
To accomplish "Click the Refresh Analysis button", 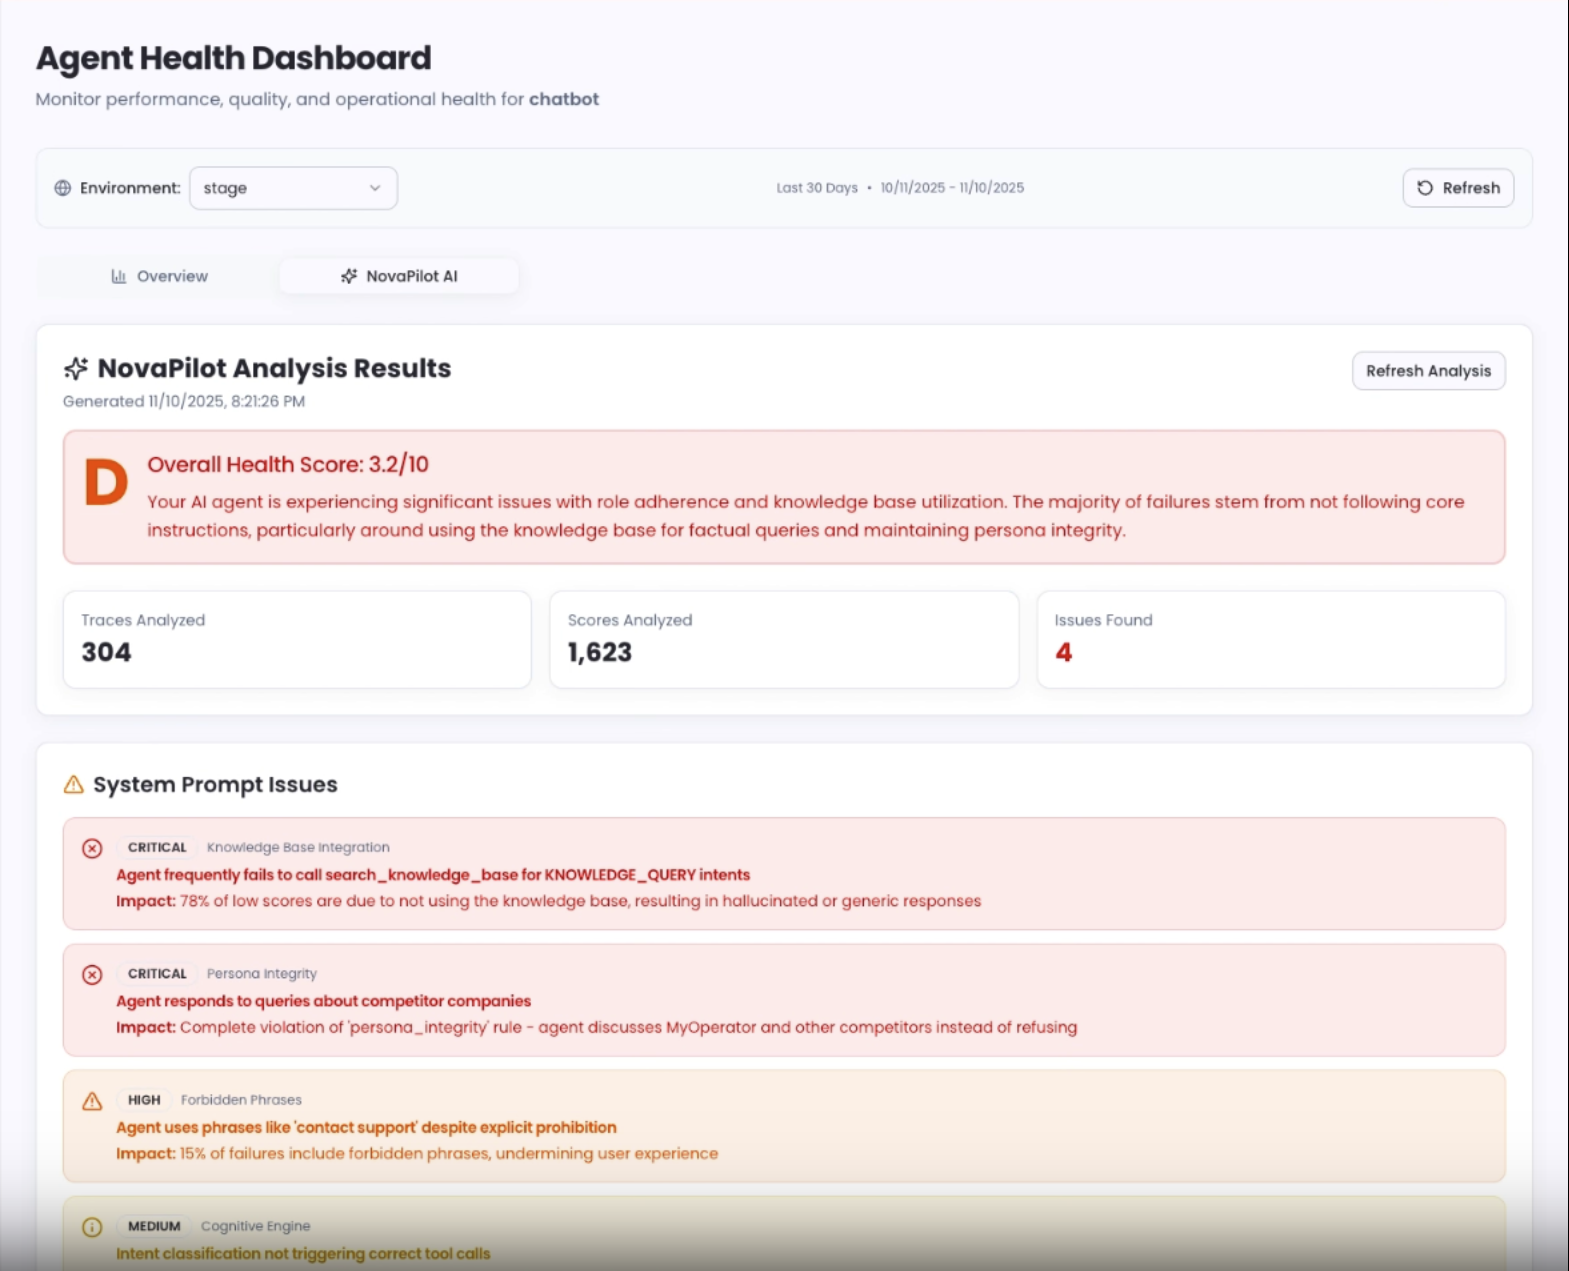I will 1427,371.
